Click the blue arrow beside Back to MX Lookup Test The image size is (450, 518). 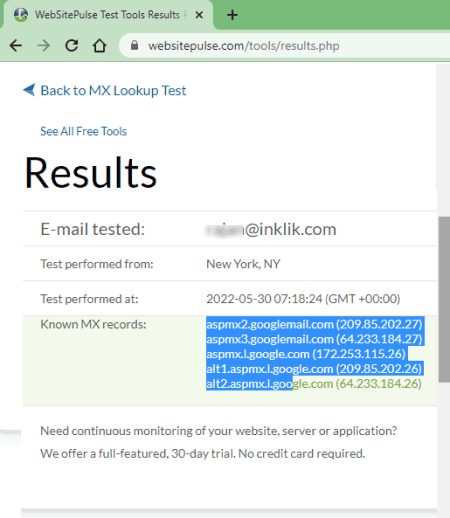[29, 90]
